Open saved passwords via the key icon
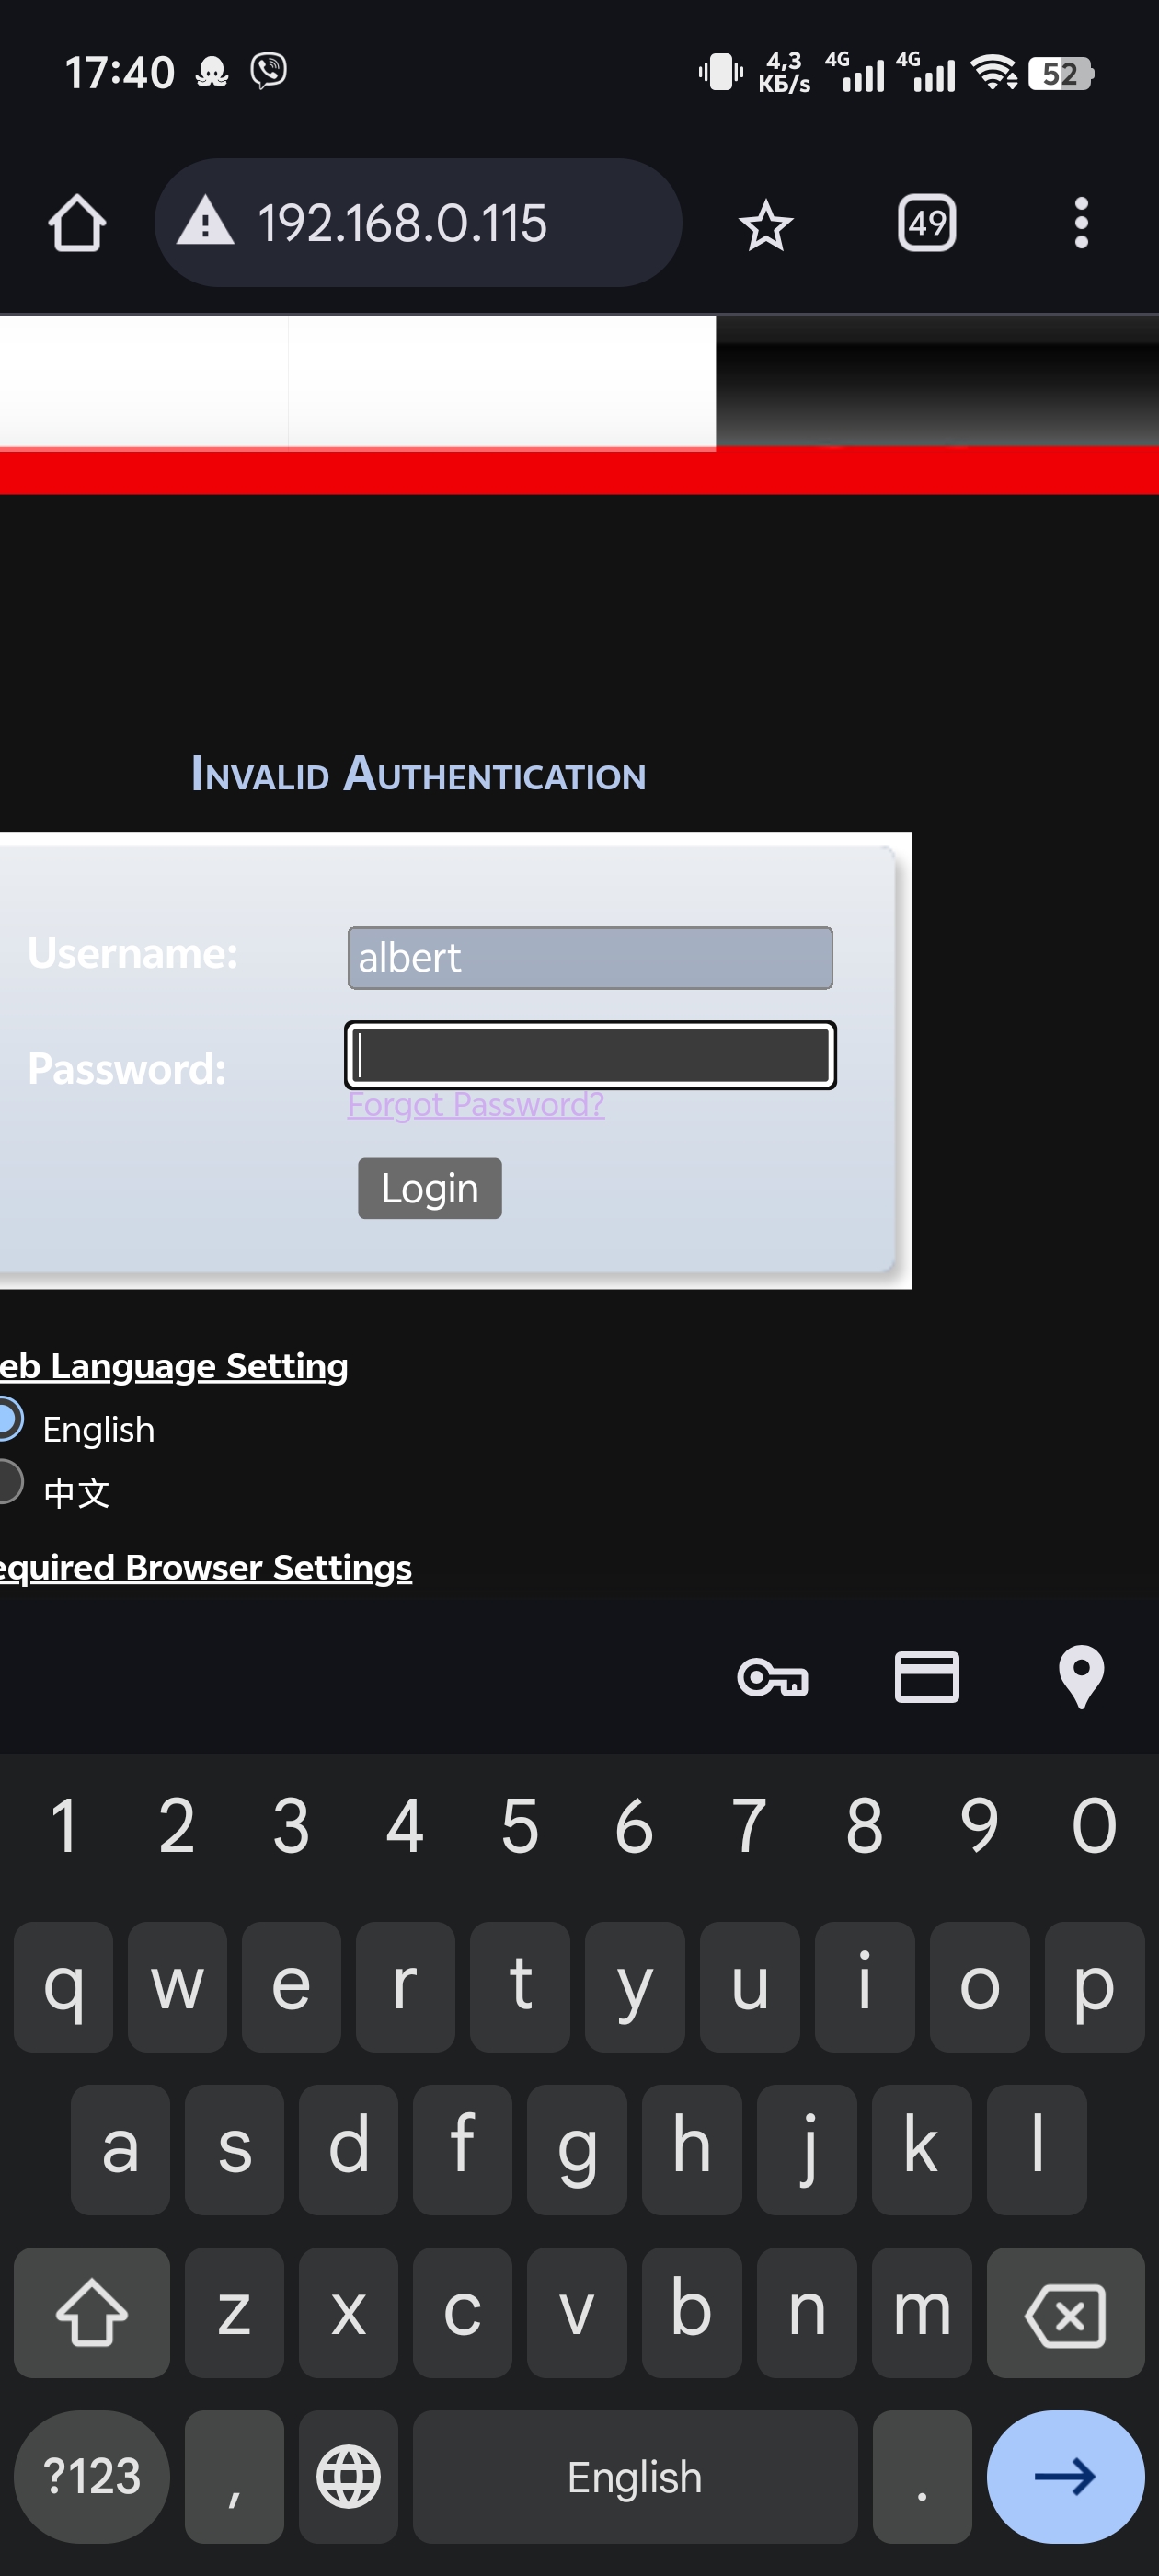This screenshot has width=1159, height=2576. click(772, 1677)
